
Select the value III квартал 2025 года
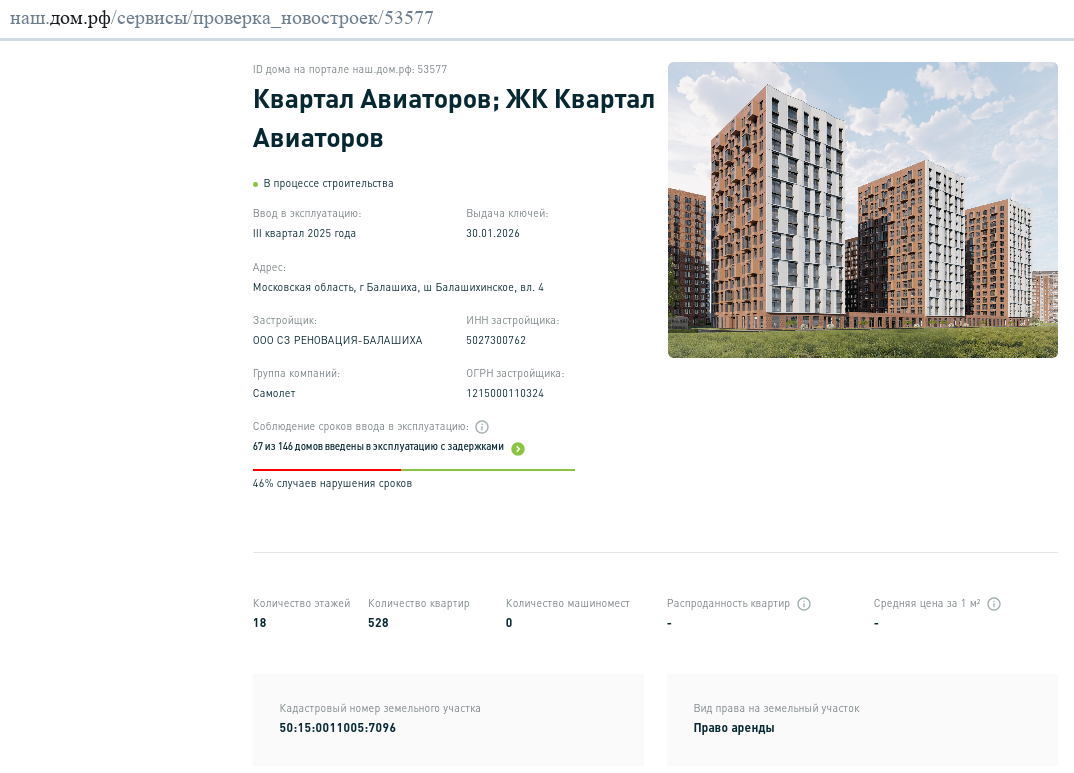(304, 233)
